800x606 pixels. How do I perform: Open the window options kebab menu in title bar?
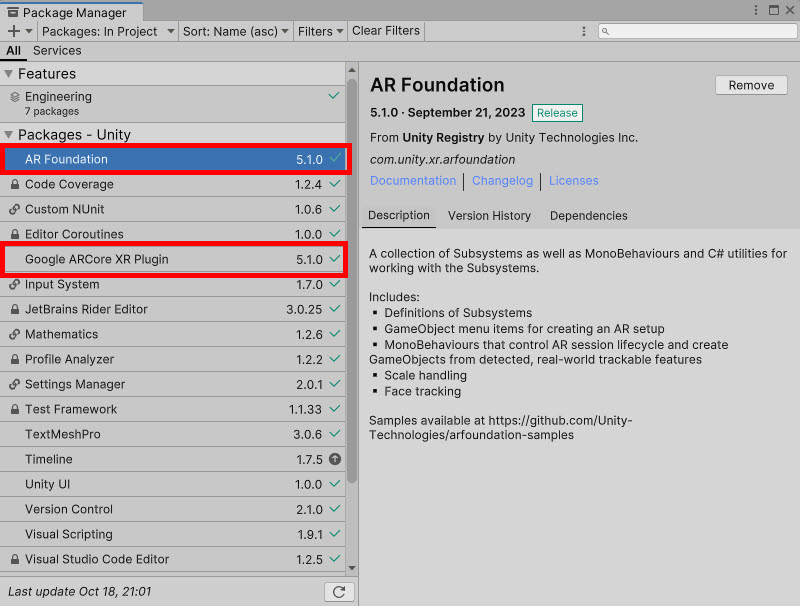[756, 10]
